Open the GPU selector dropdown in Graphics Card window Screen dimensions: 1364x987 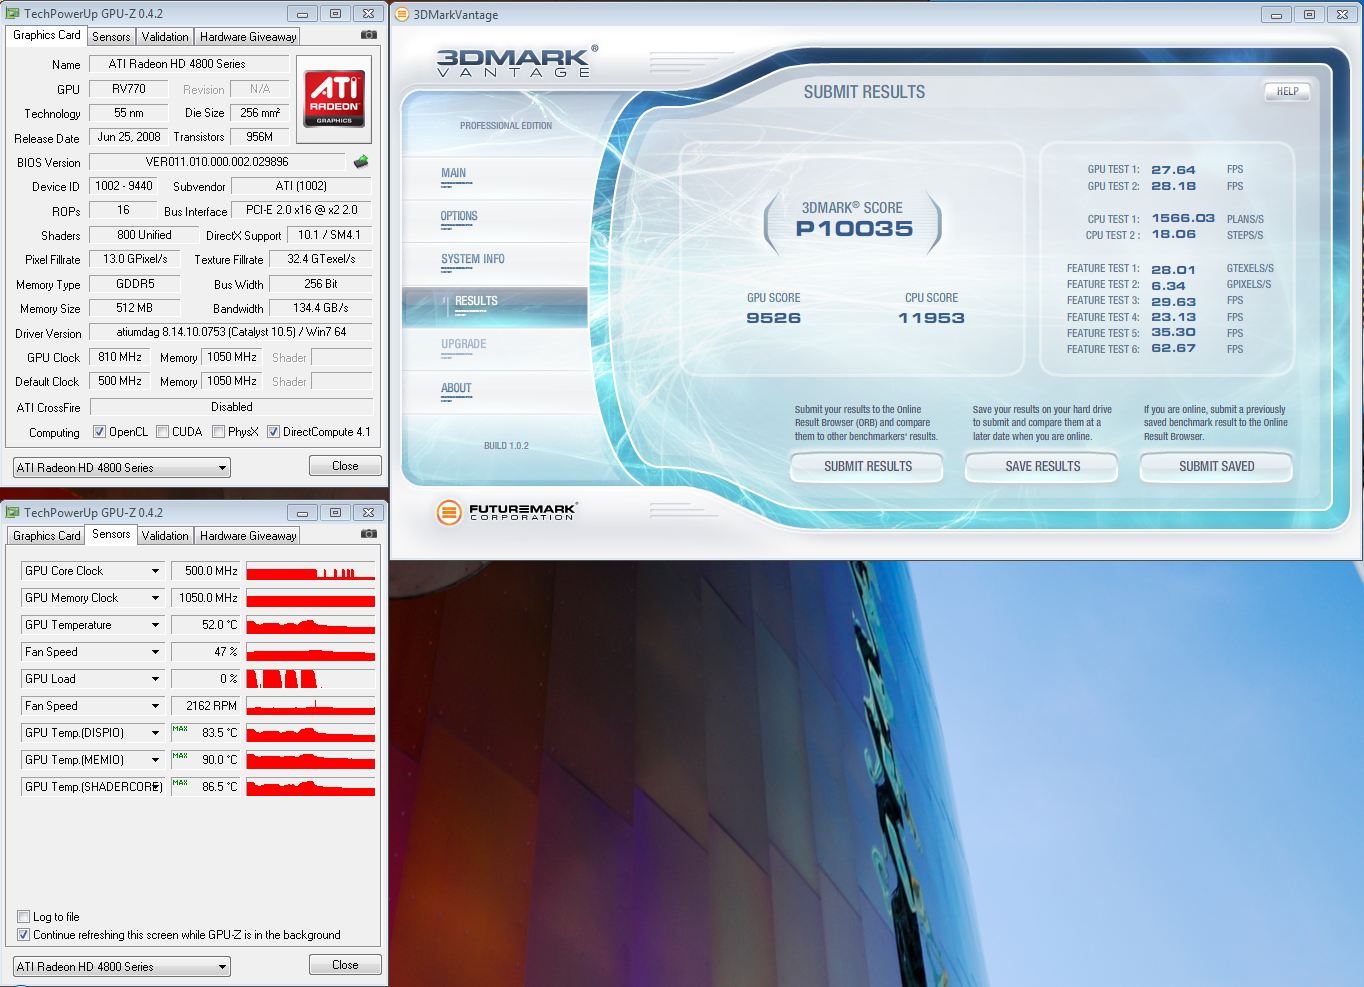[x=121, y=468]
